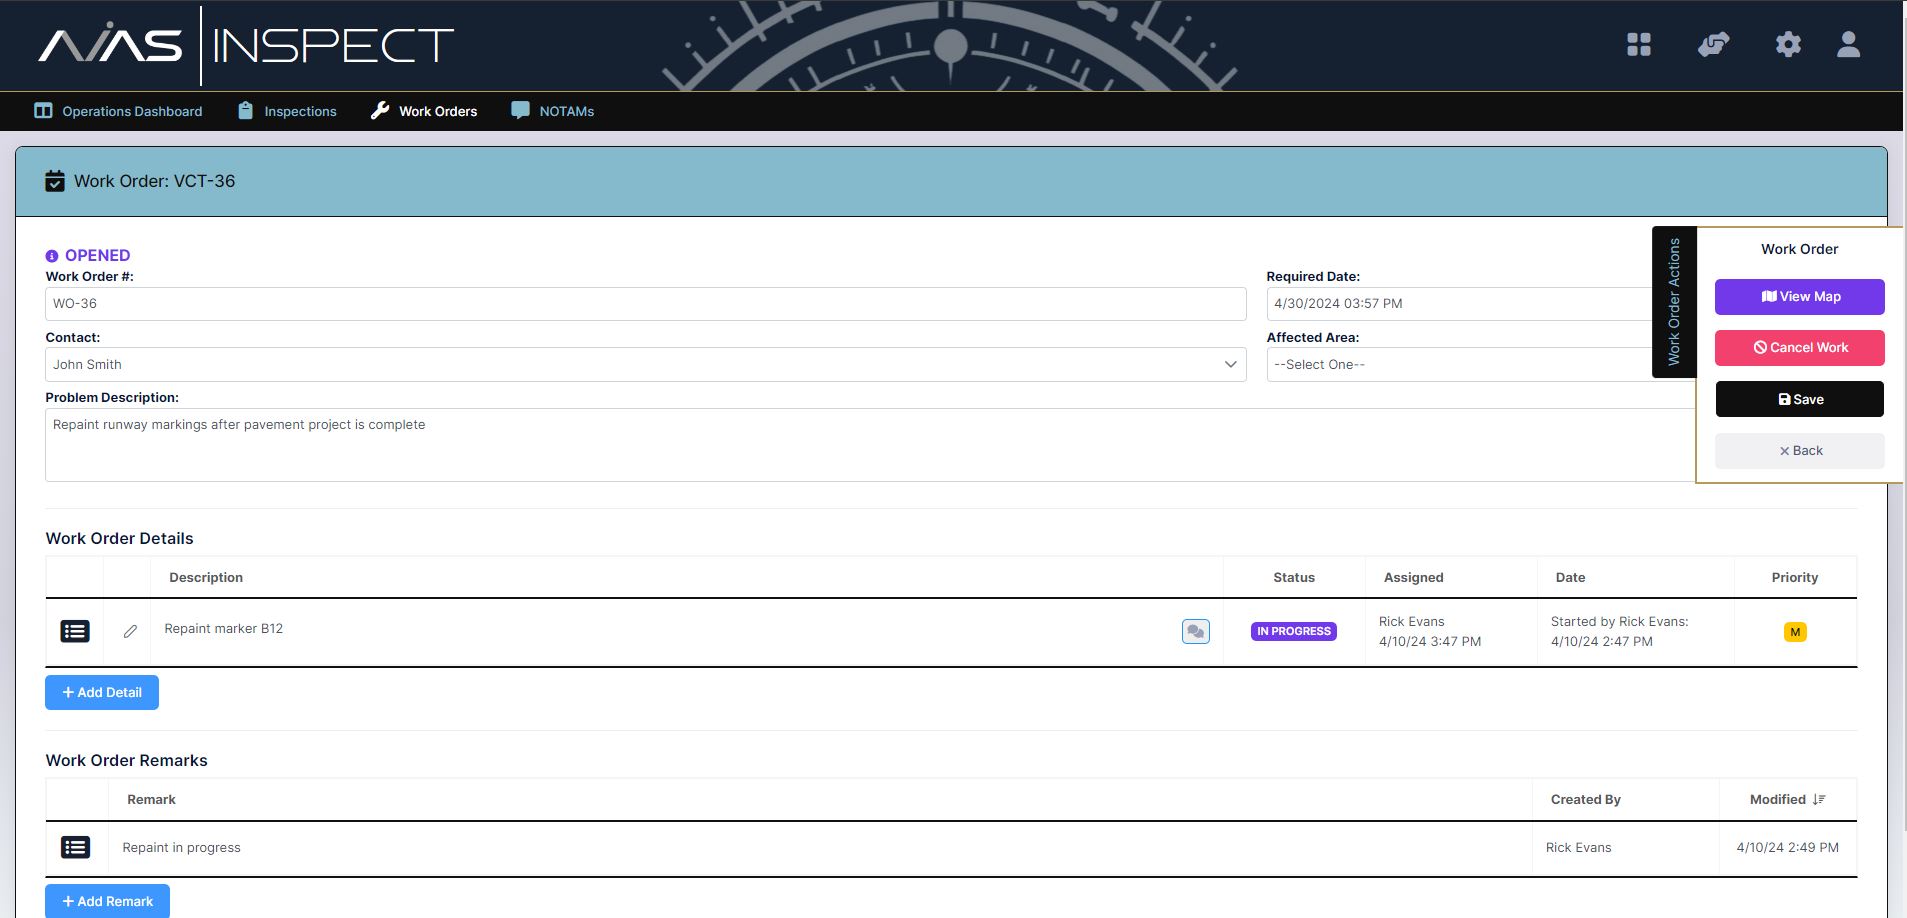Go to the Inspections tab
Screen dimensions: 1907x918
(287, 111)
